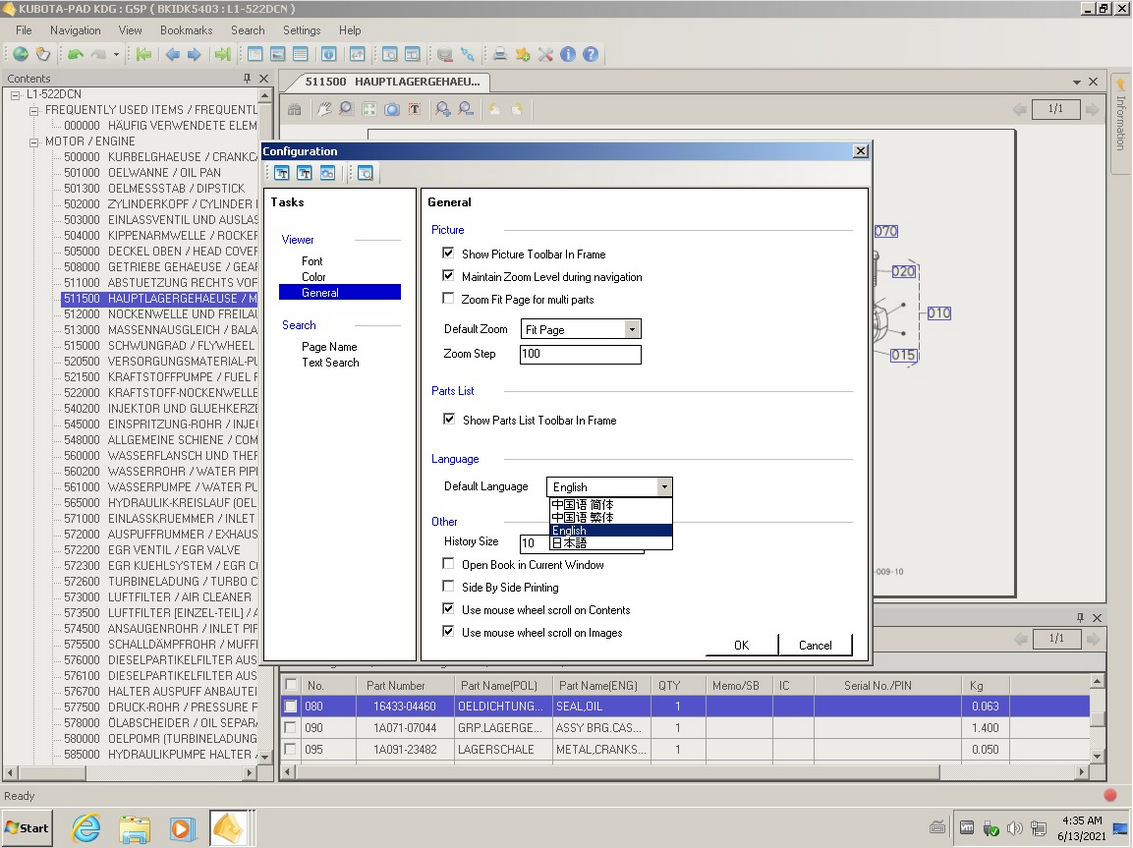Jump to last page with green arrow icon

[x=223, y=54]
